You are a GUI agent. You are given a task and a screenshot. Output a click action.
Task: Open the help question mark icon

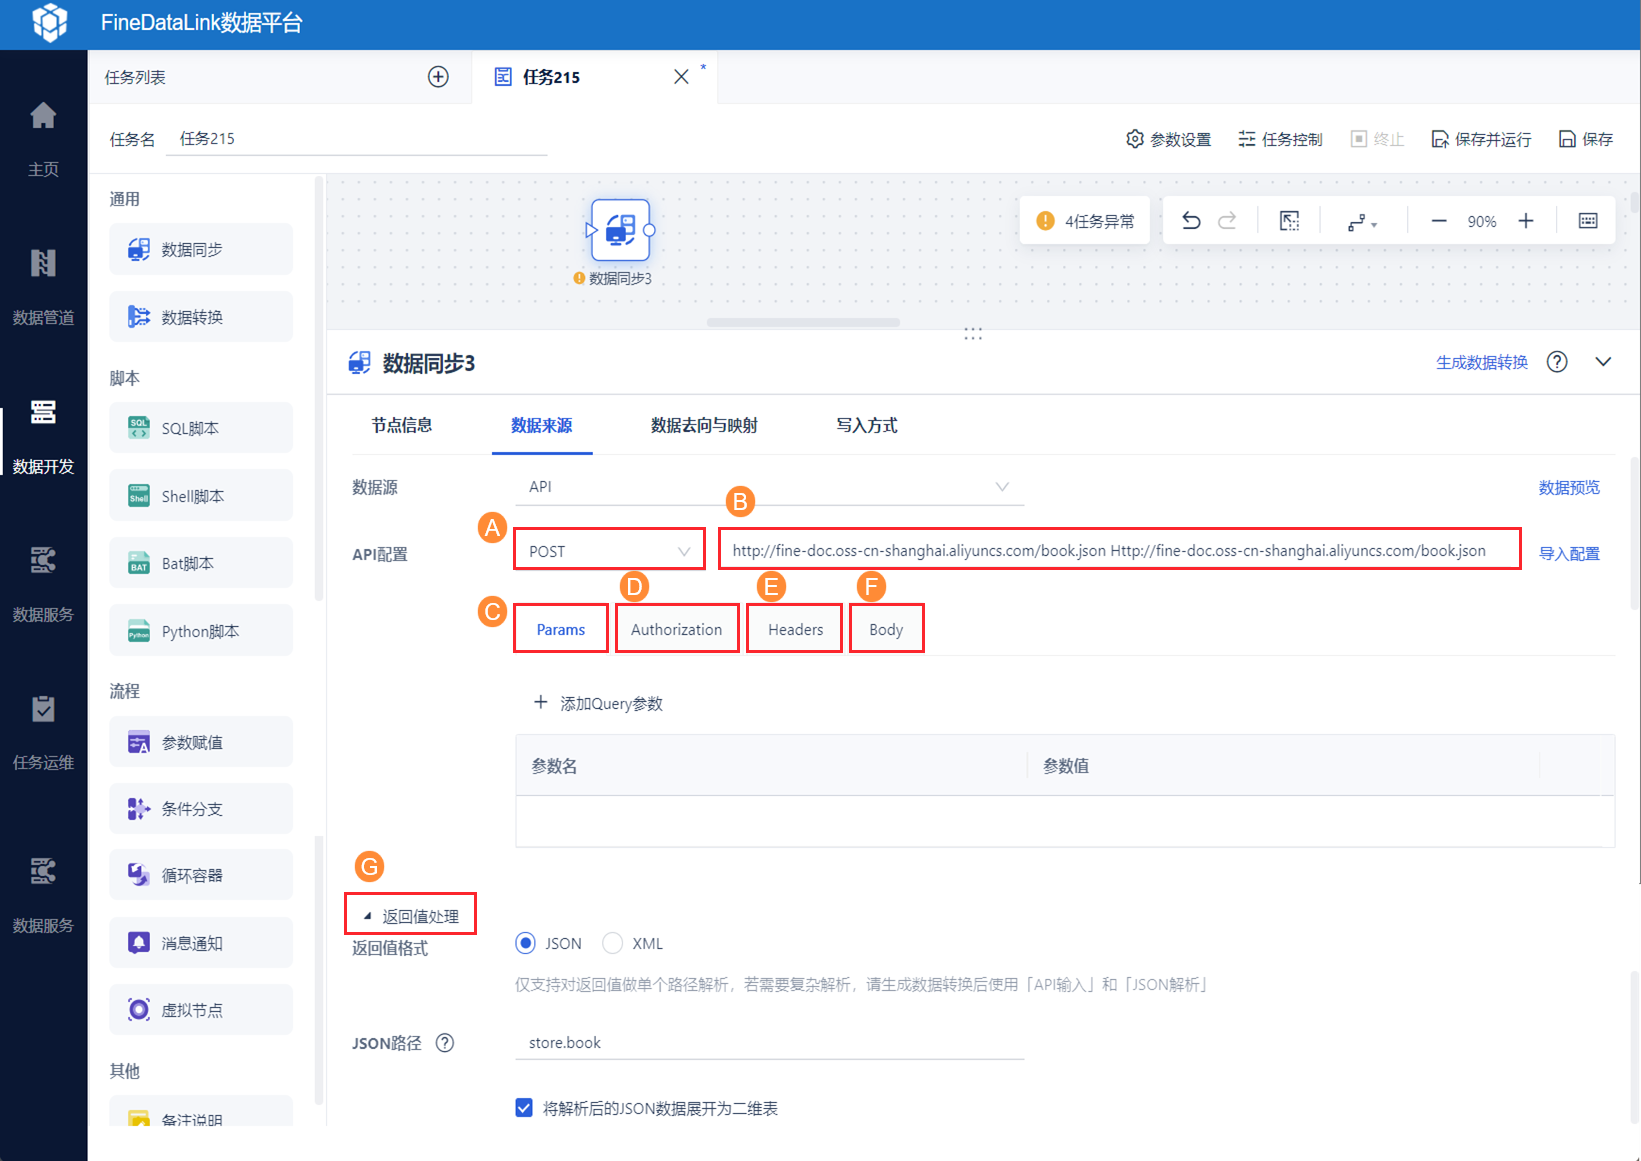pos(1557,362)
